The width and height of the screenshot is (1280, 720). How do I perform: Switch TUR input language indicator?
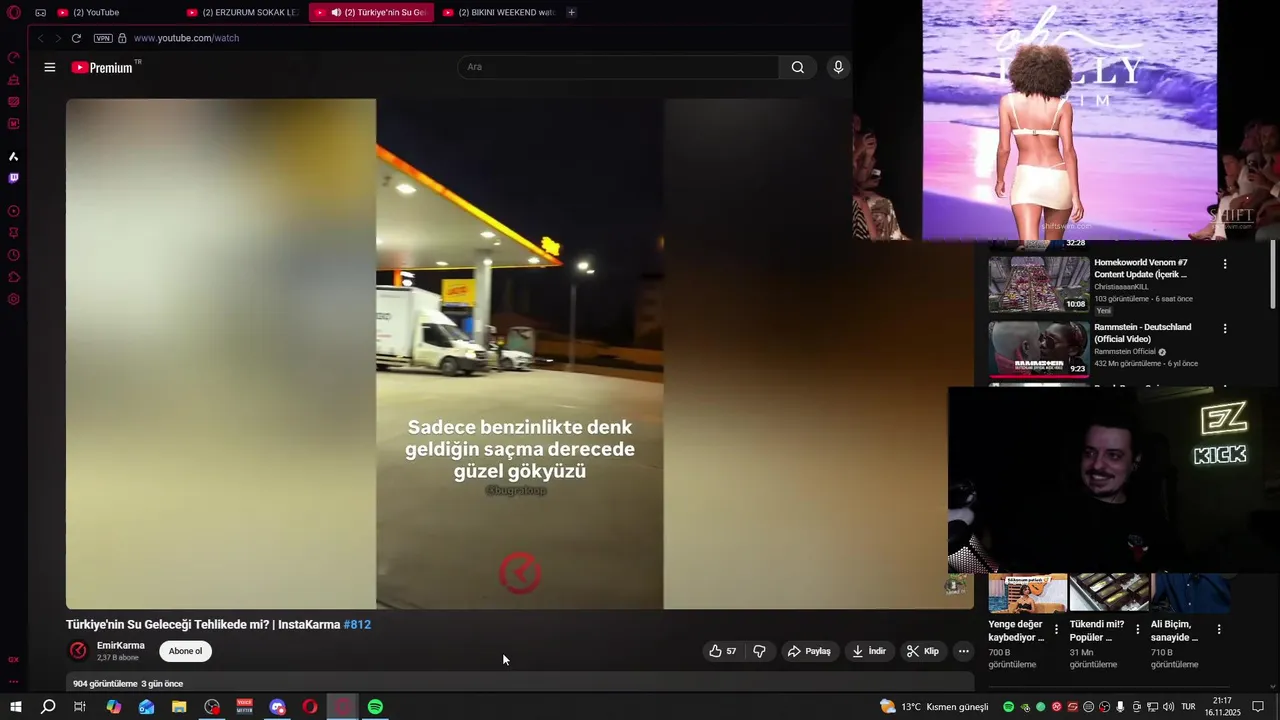[x=1188, y=707]
